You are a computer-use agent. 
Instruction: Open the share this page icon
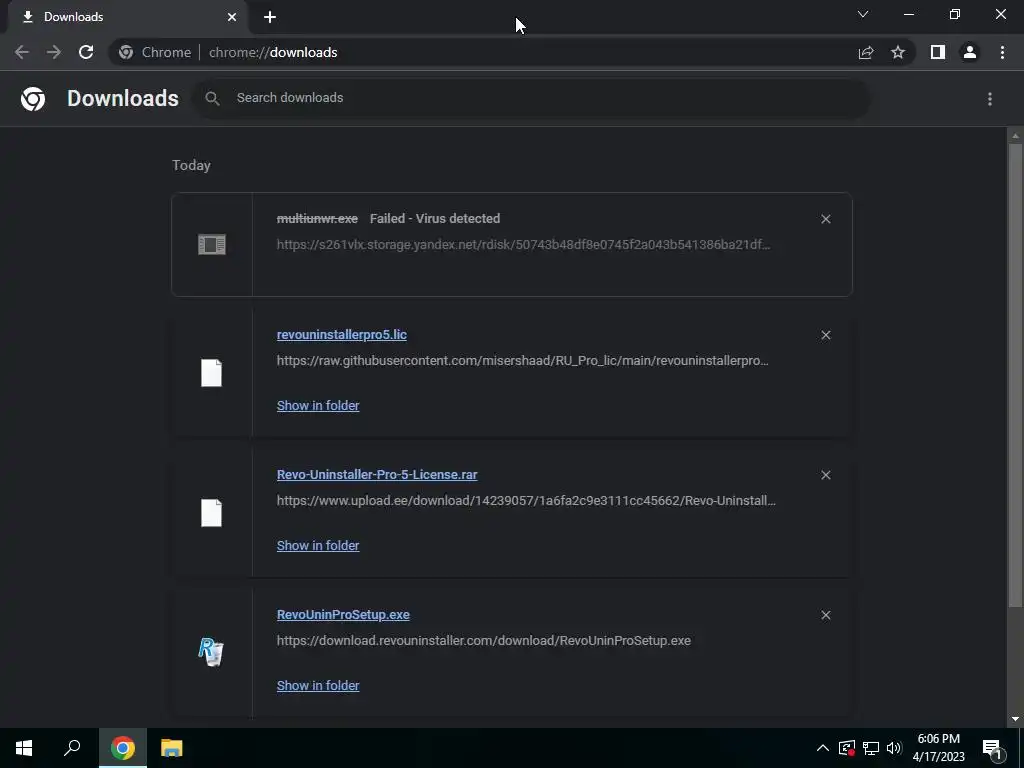(866, 52)
